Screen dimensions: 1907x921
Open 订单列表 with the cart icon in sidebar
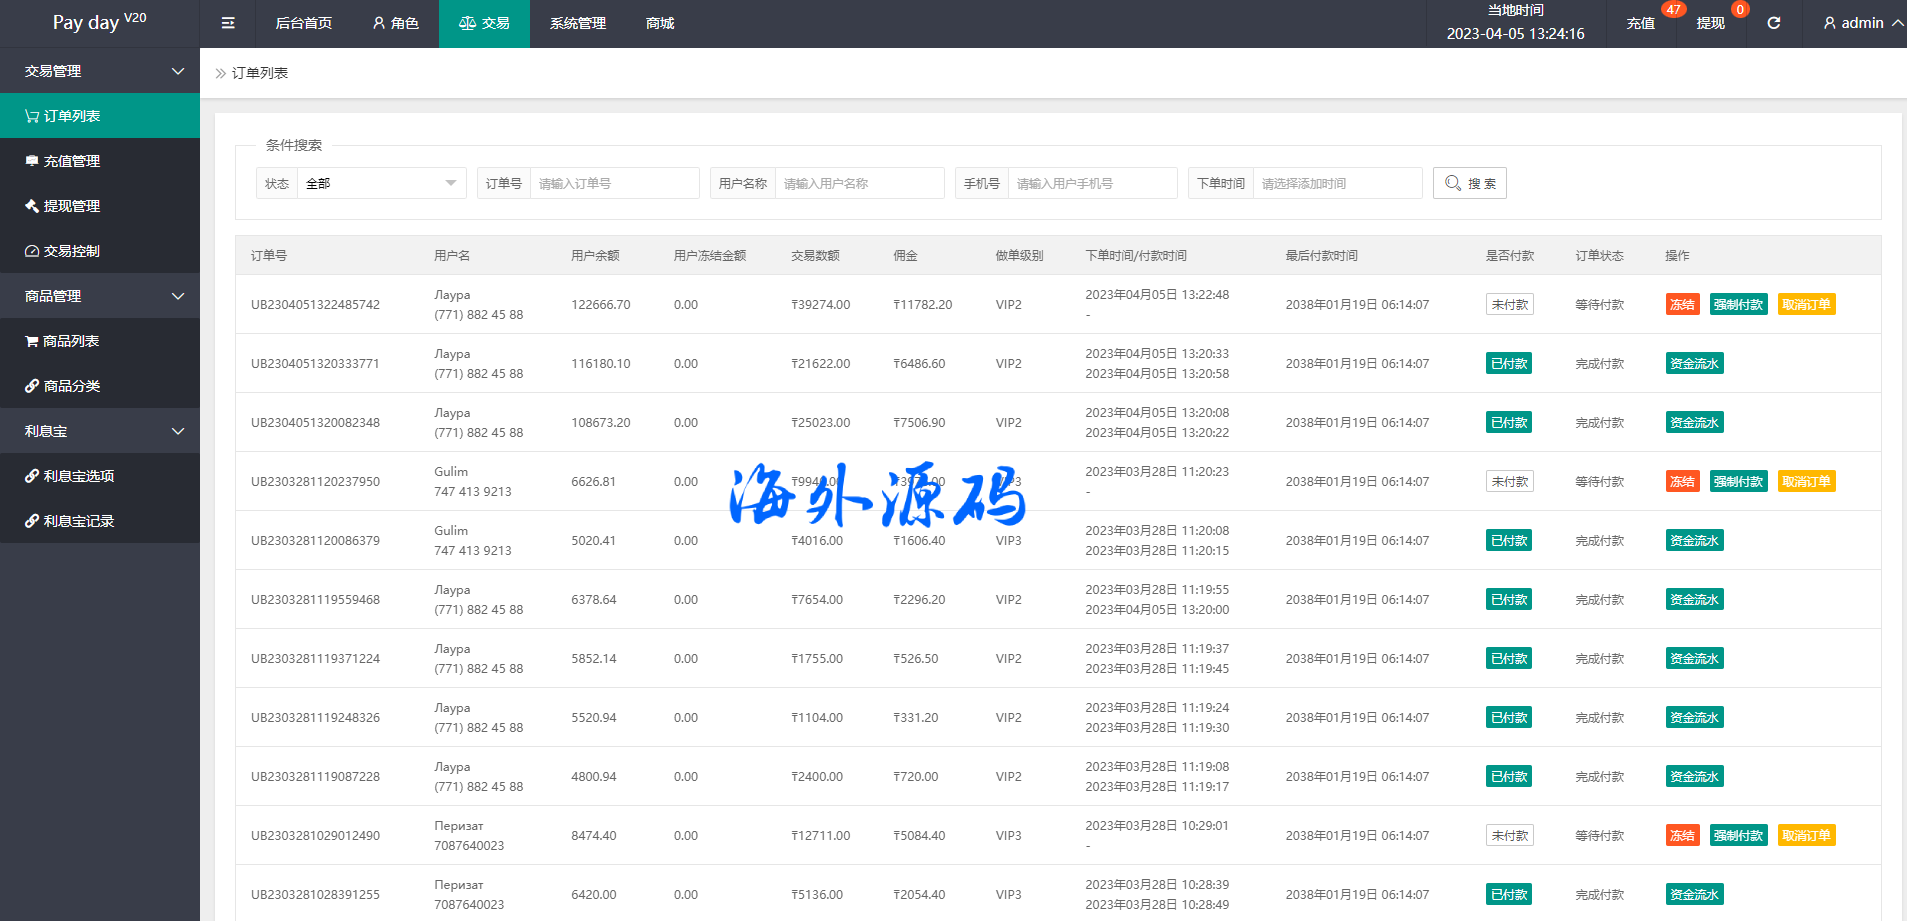[x=100, y=116]
